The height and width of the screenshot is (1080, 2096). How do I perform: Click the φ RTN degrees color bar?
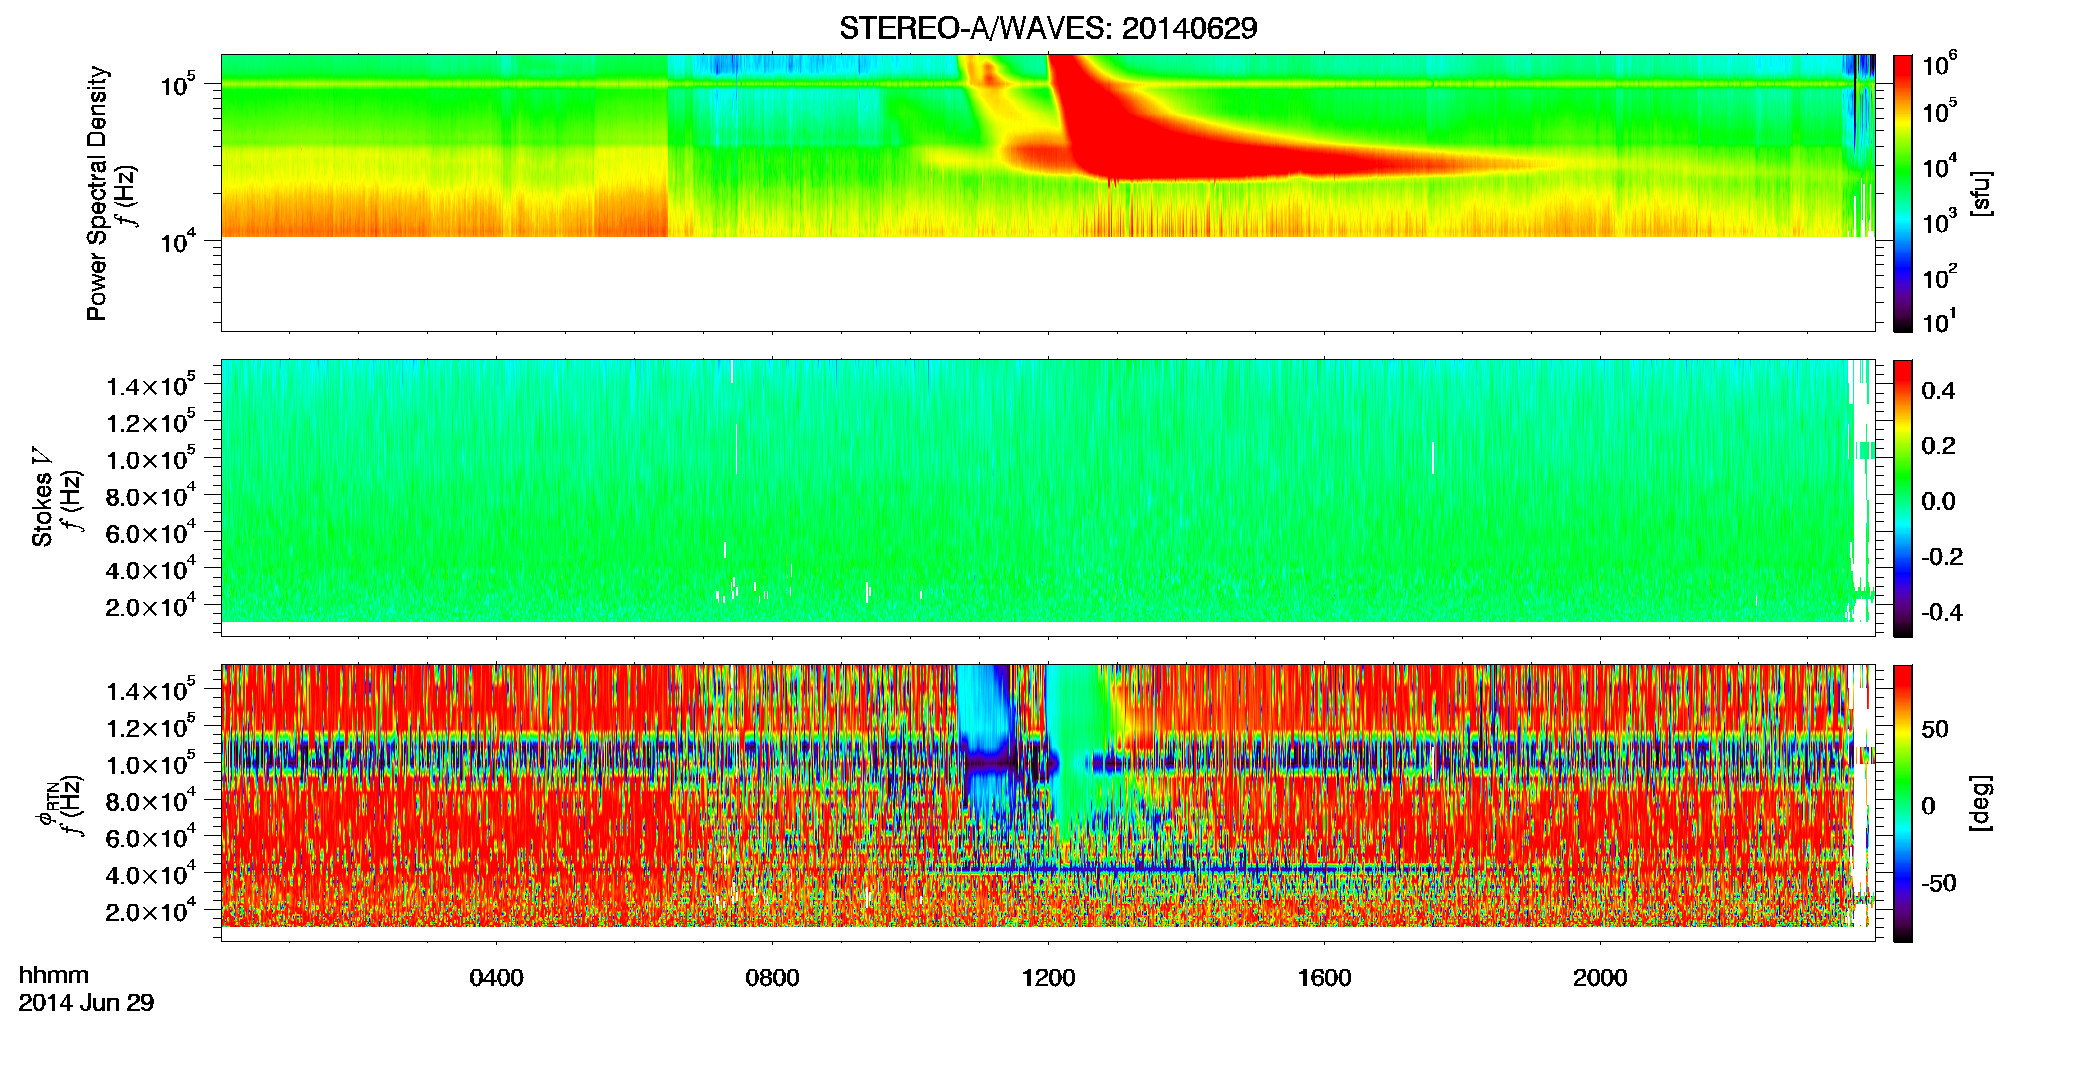[x=1903, y=803]
